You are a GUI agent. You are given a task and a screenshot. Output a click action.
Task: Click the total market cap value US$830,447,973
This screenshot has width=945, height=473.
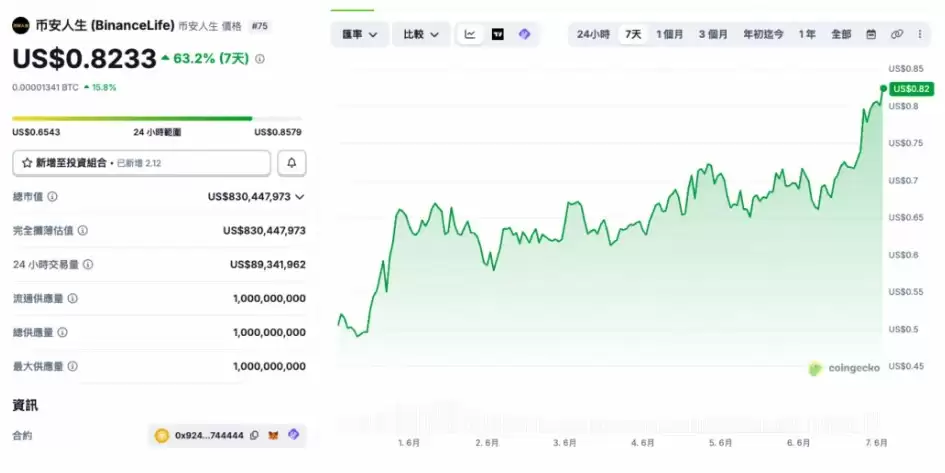(249, 196)
